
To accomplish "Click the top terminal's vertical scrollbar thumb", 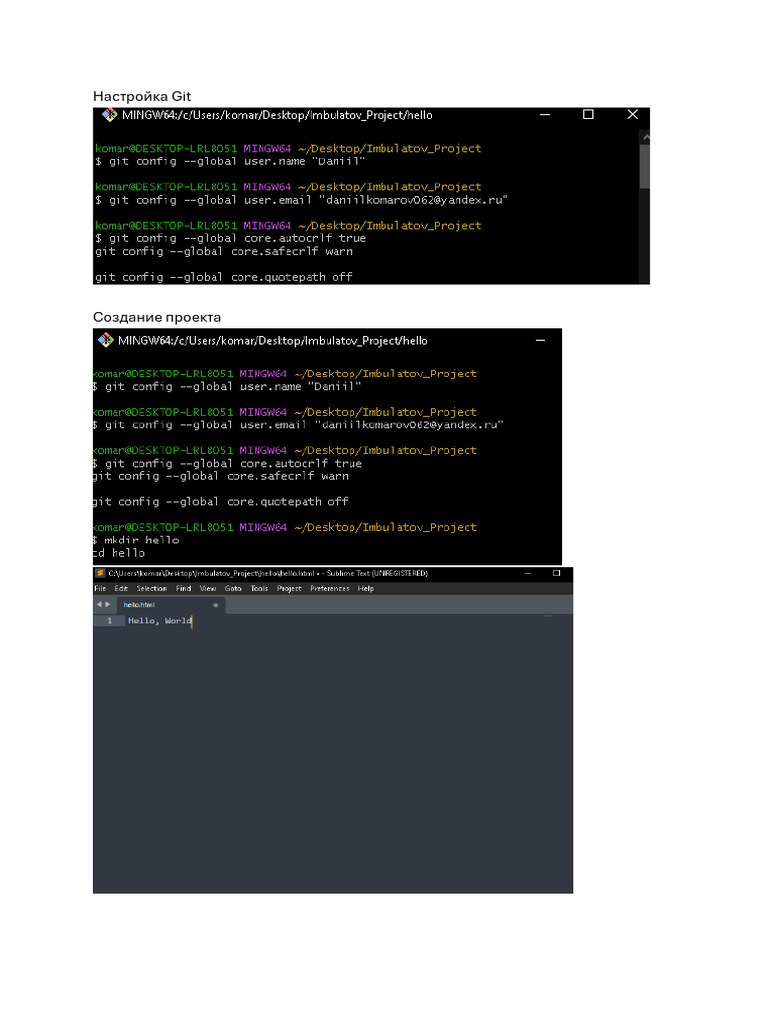I will [x=645, y=167].
